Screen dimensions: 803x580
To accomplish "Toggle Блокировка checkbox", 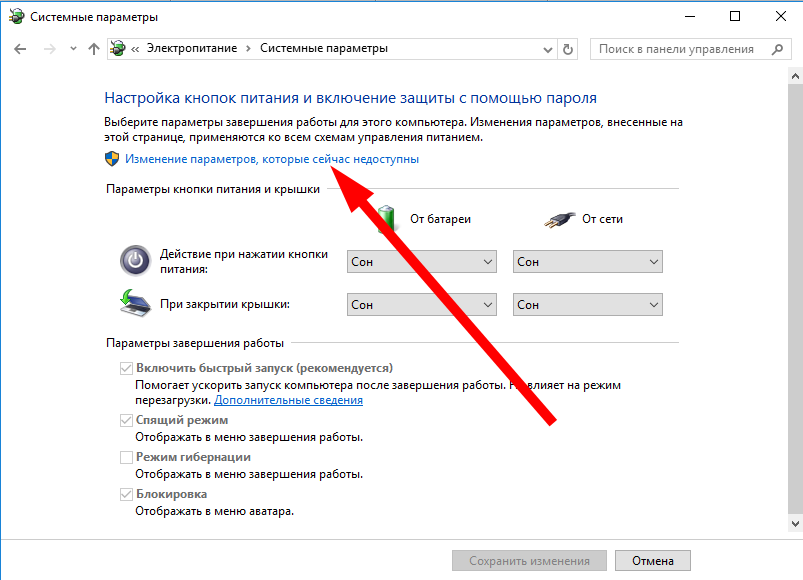I will pos(126,494).
